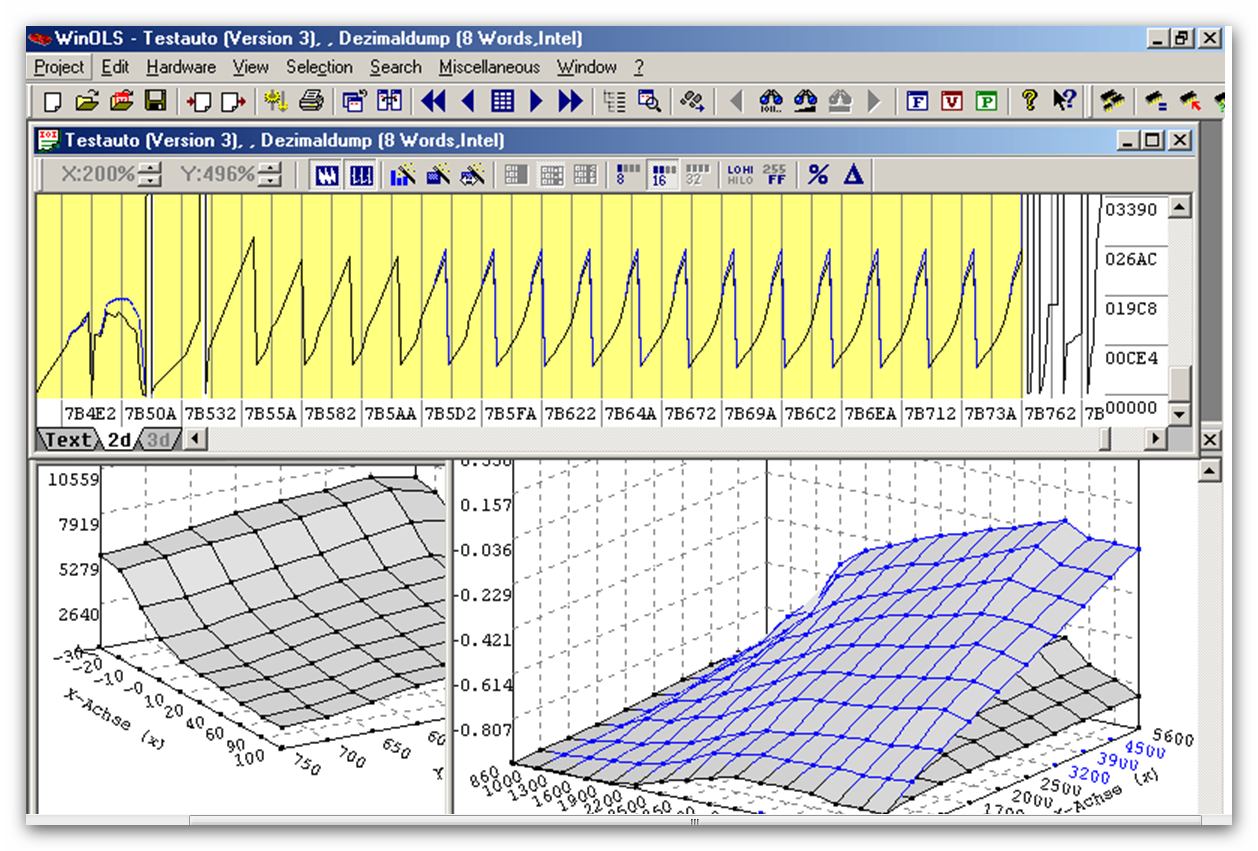
Task: Click the down arrow of the hex value scrollbar
Action: coord(1180,413)
